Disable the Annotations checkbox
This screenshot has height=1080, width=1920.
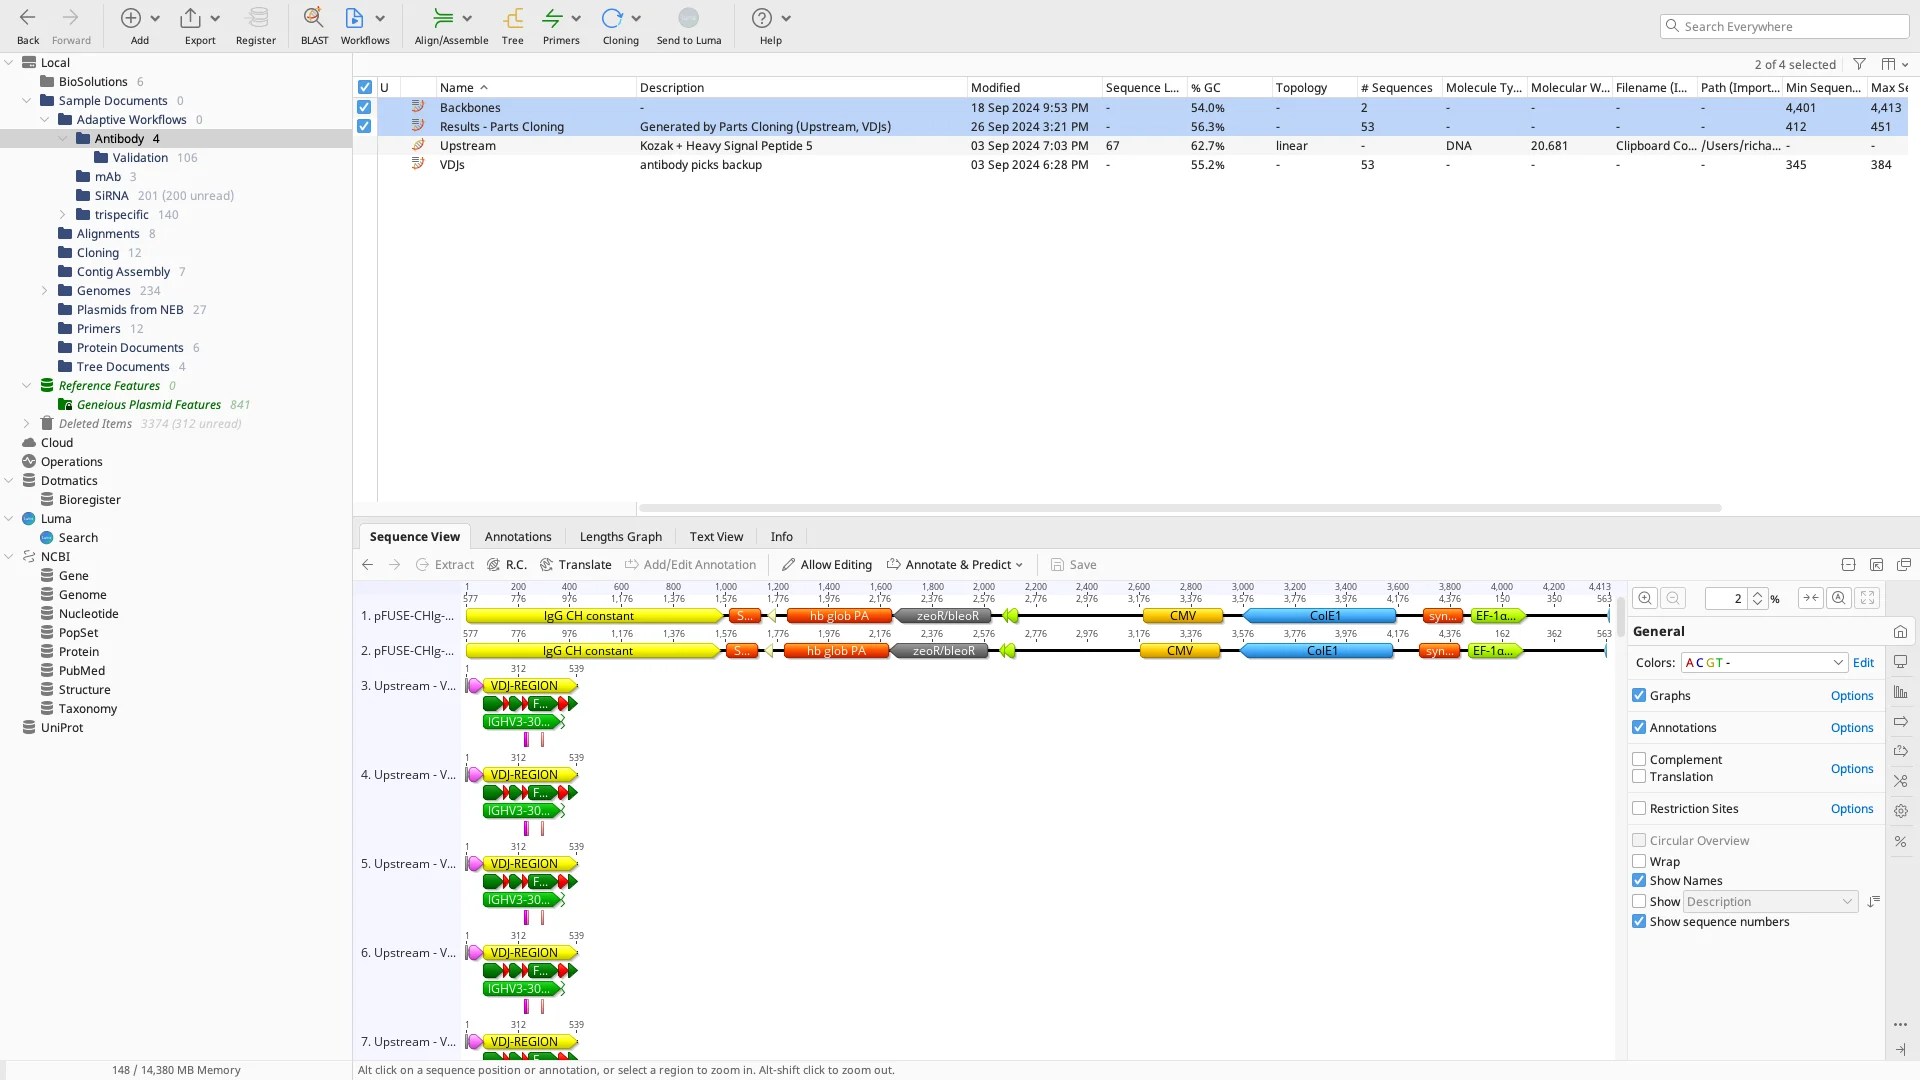(x=1639, y=727)
